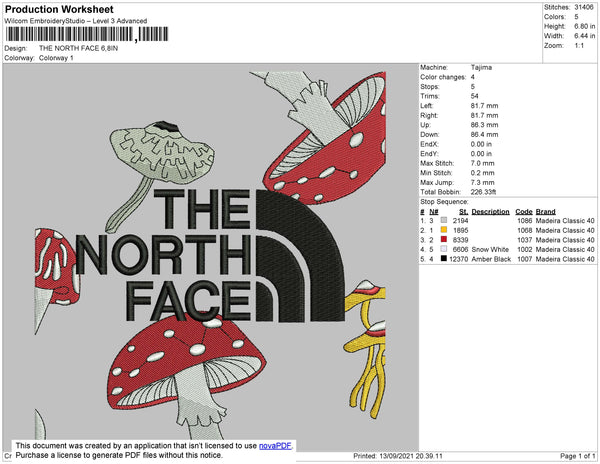Image resolution: width=600 pixels, height=464 pixels.
Task: Select the gray color swatch for stop 1
Action: (x=444, y=221)
